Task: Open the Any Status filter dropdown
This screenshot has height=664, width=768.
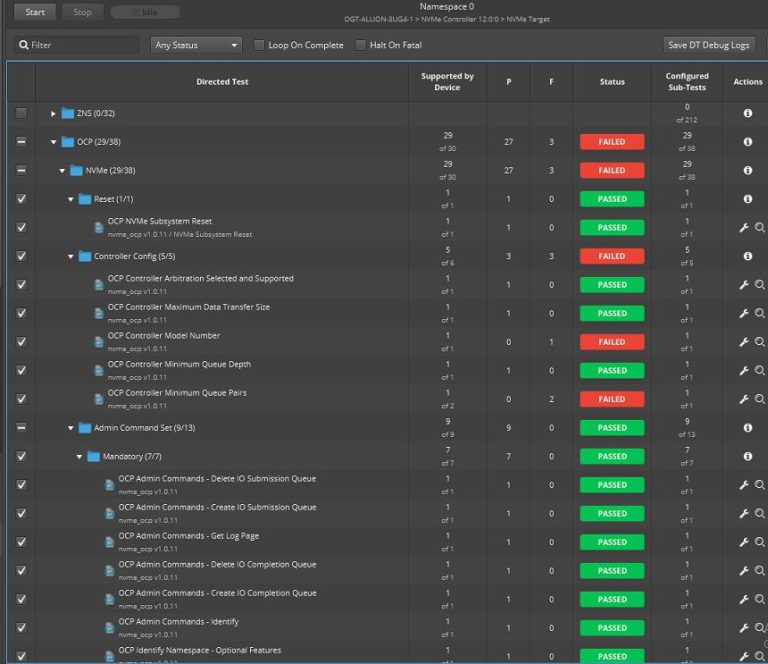Action: click(x=196, y=45)
